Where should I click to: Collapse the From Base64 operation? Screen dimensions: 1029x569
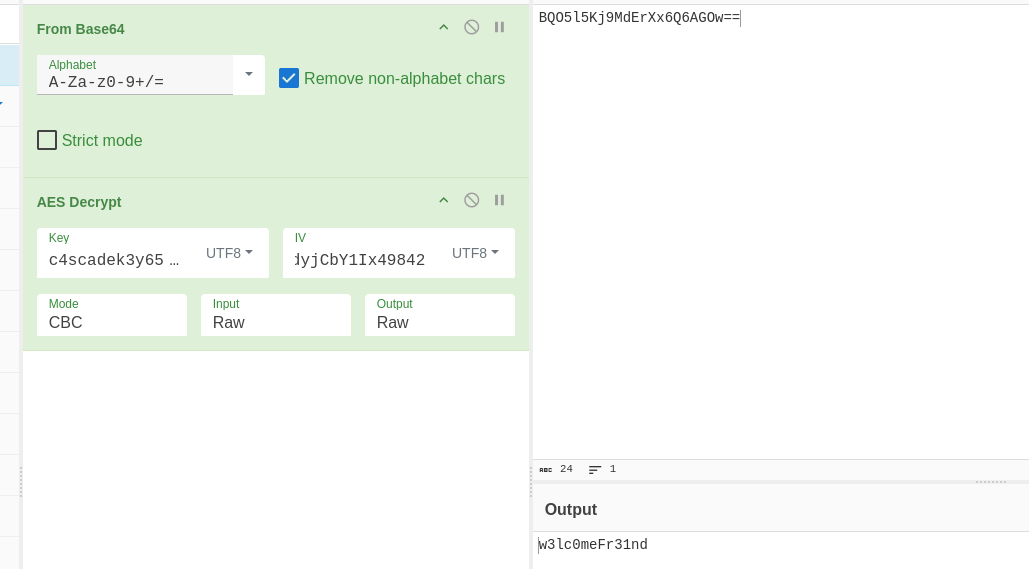[444, 27]
